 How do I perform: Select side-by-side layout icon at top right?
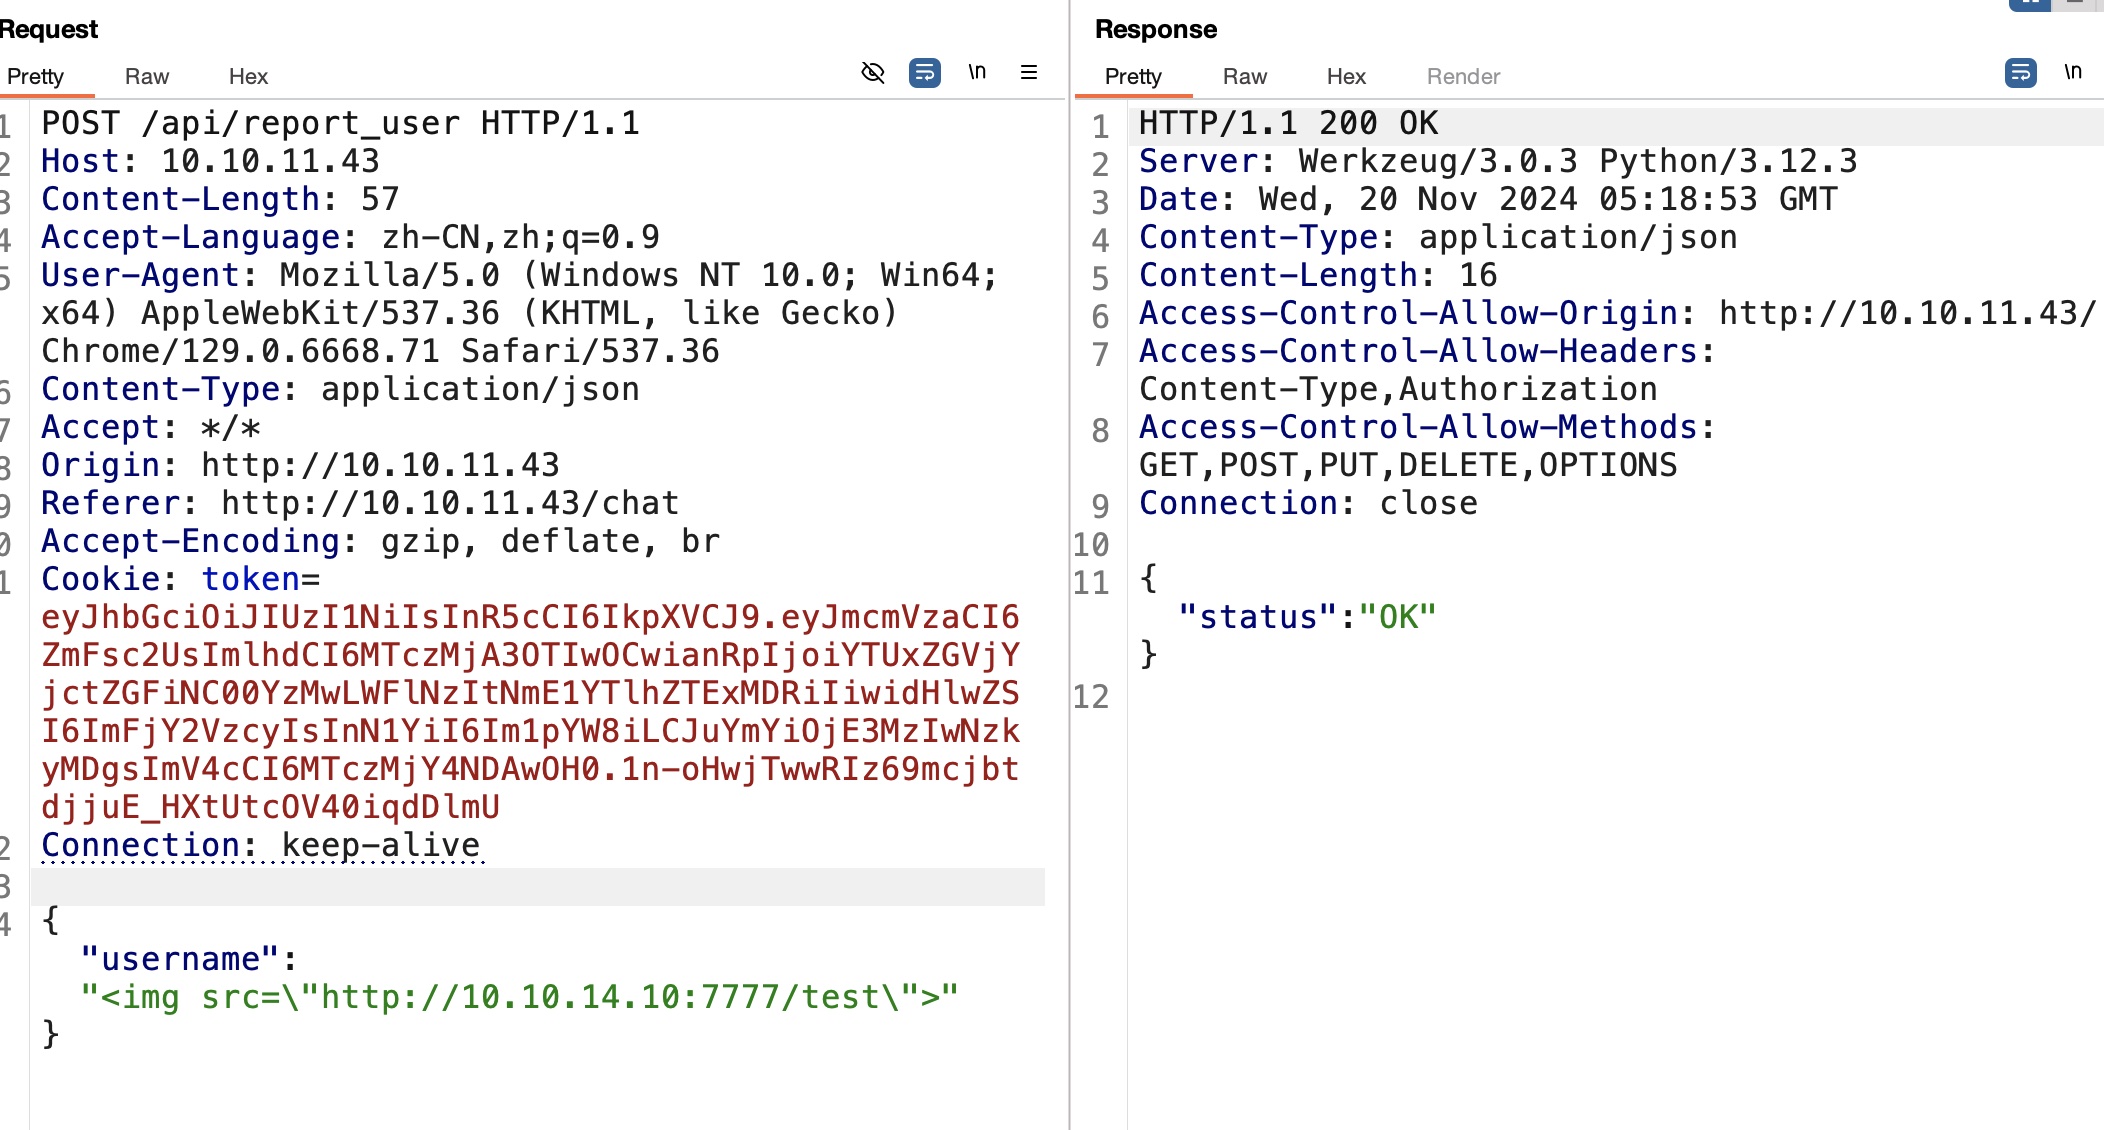(2029, 4)
